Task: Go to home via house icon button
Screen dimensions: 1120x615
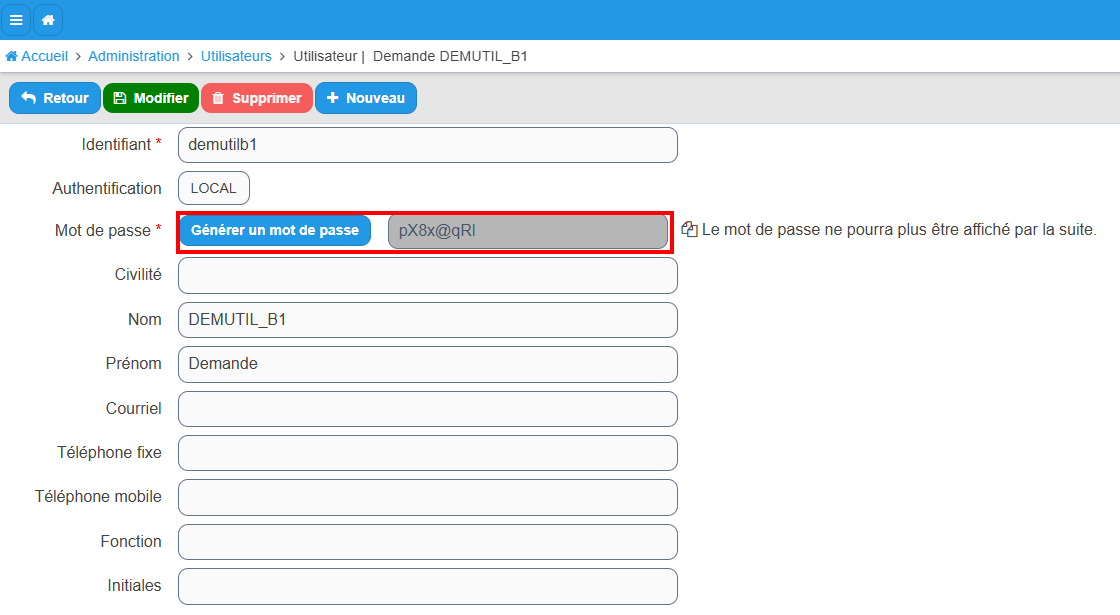Action: click(48, 20)
